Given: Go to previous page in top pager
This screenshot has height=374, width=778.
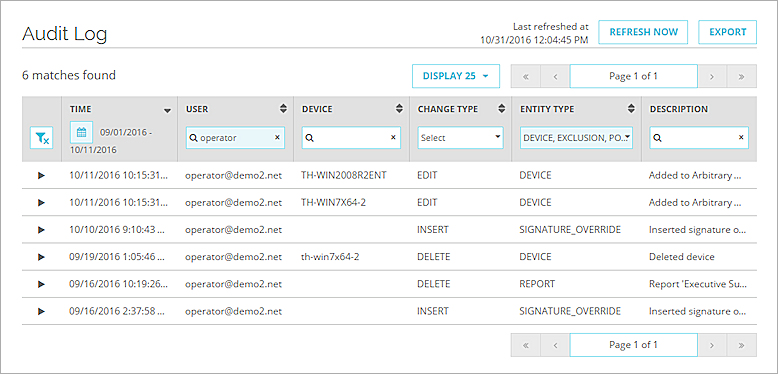Looking at the screenshot, I should pos(555,76).
